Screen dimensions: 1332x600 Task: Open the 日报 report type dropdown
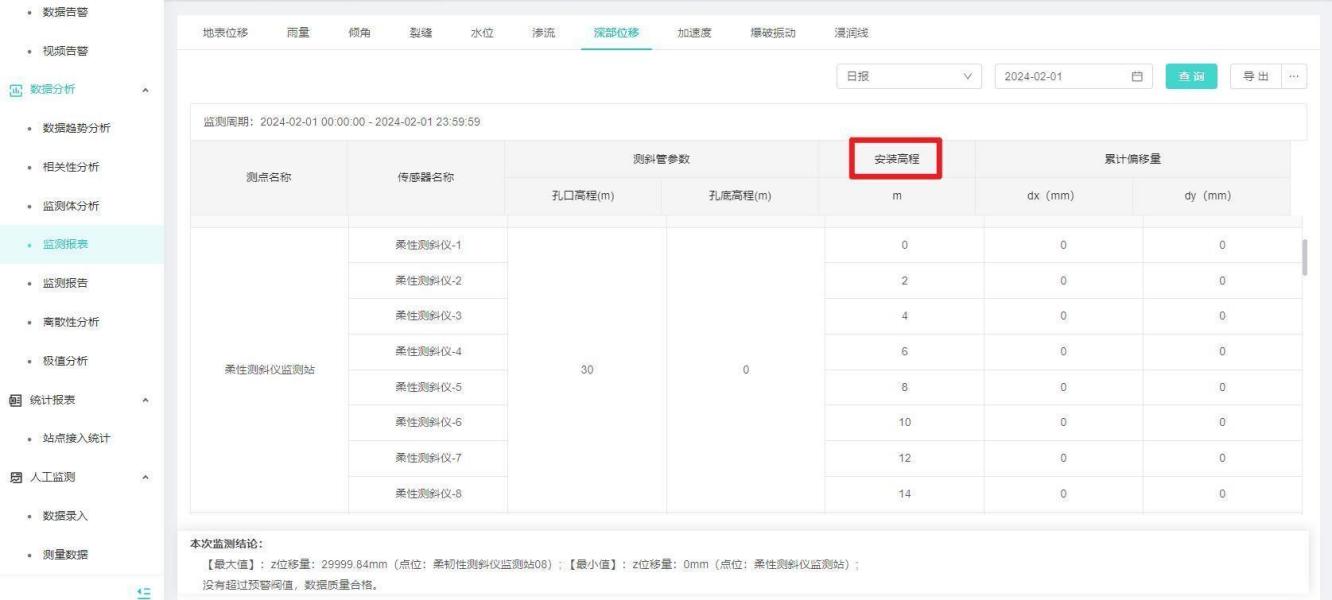point(909,77)
